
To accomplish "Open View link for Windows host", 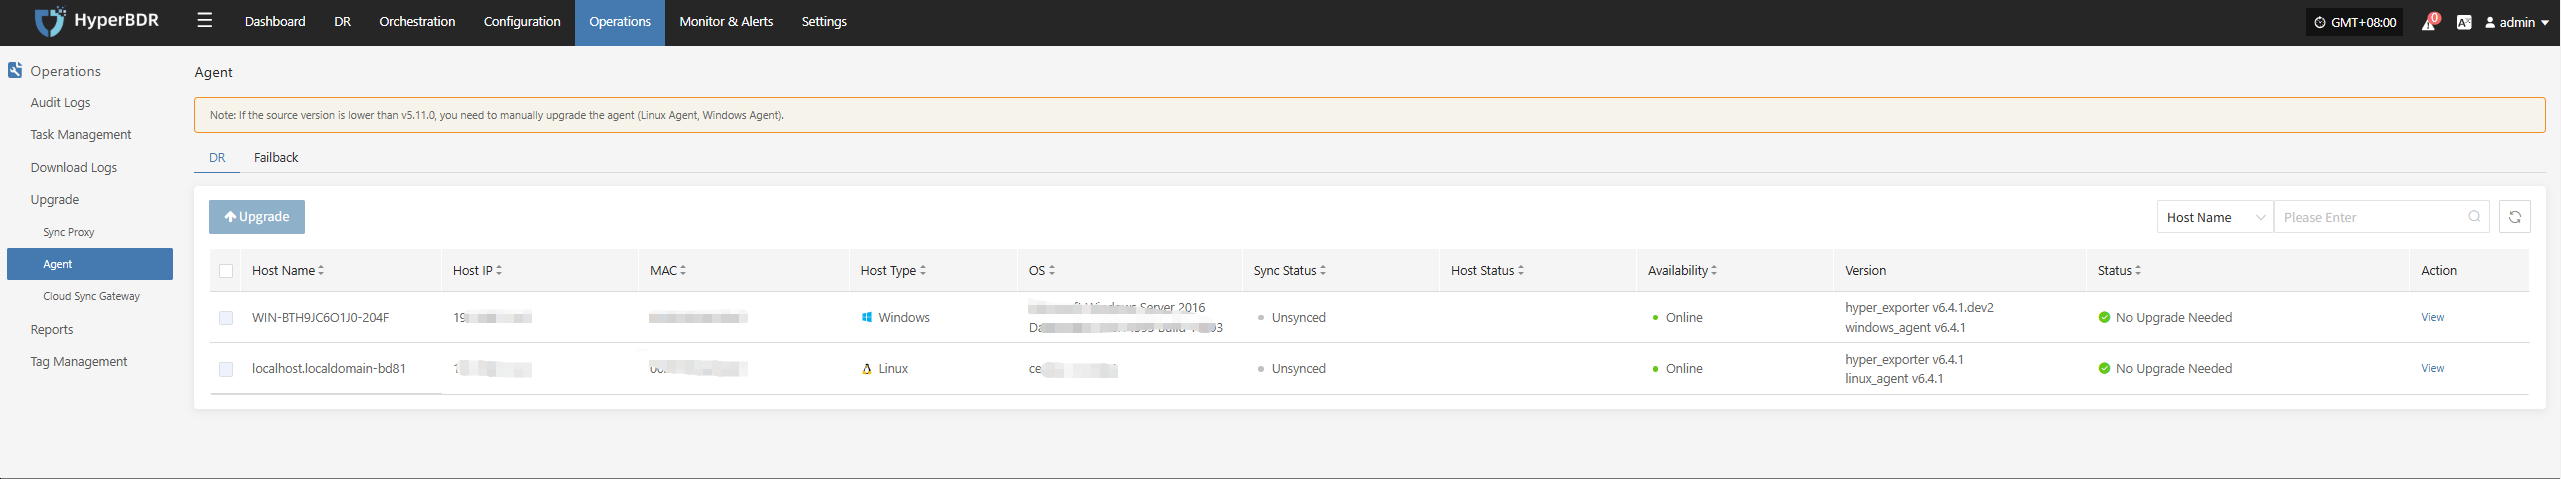I will click(2432, 318).
